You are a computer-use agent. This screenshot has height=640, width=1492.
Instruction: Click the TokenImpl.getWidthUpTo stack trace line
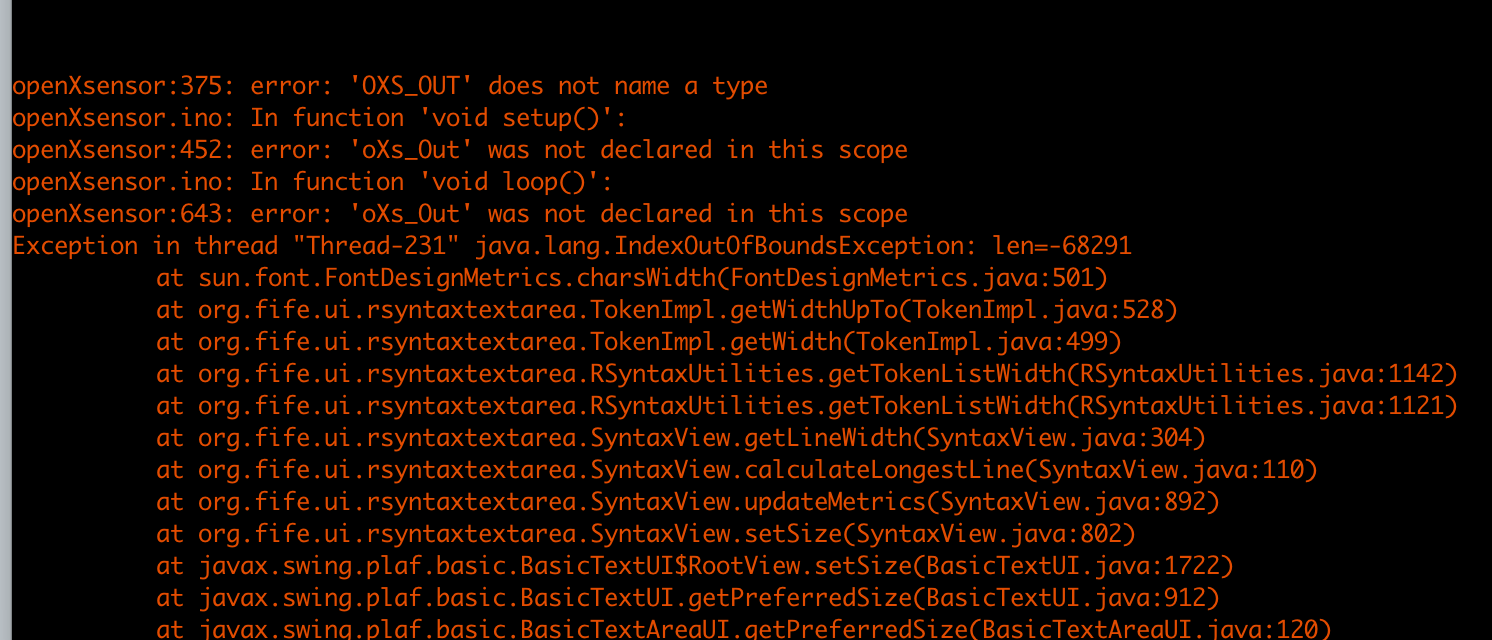[667, 310]
